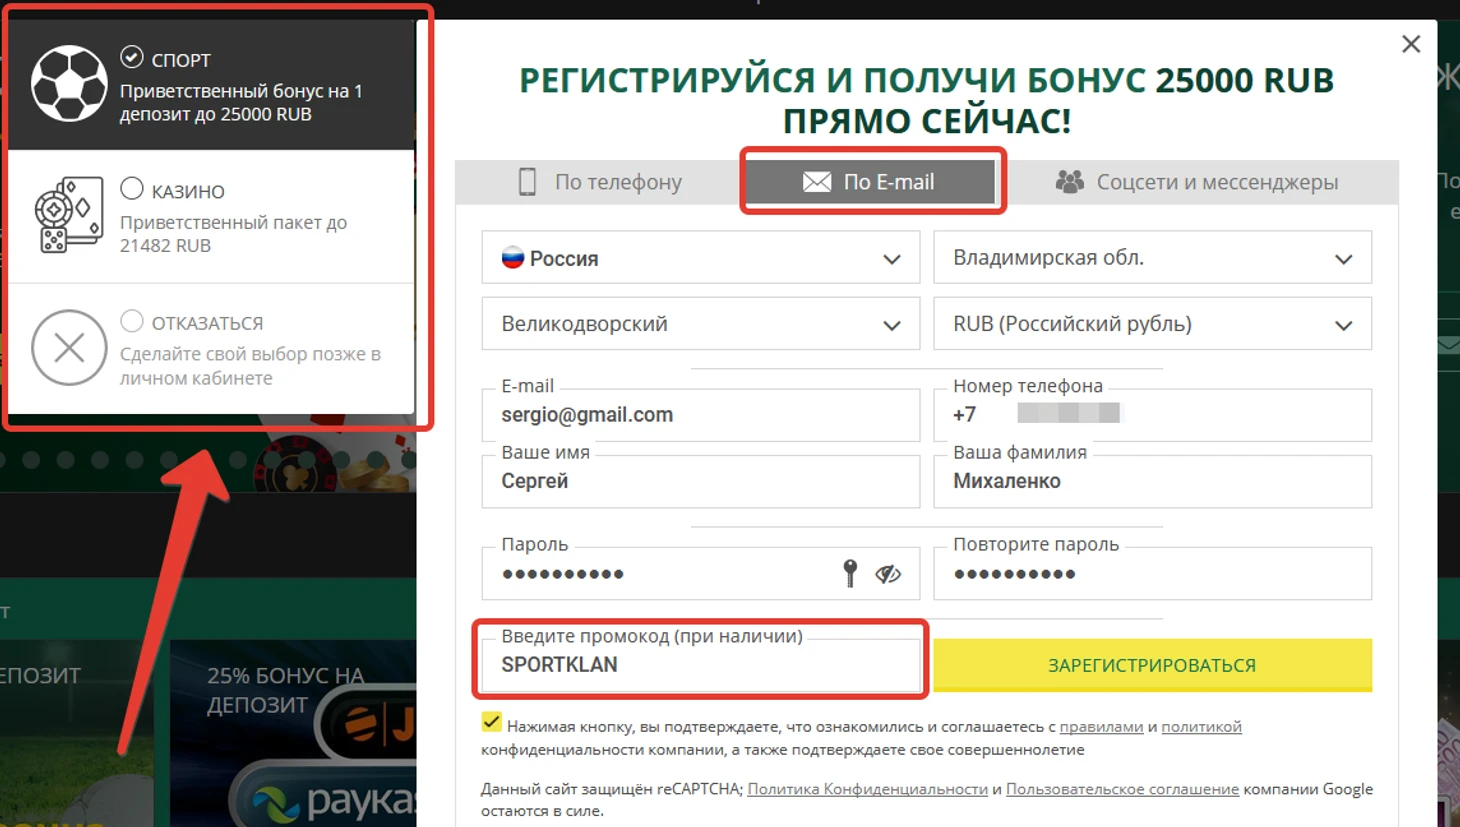This screenshot has height=827, width=1460.
Task: Click the Ваша фамилия input field
Action: 1153,481
